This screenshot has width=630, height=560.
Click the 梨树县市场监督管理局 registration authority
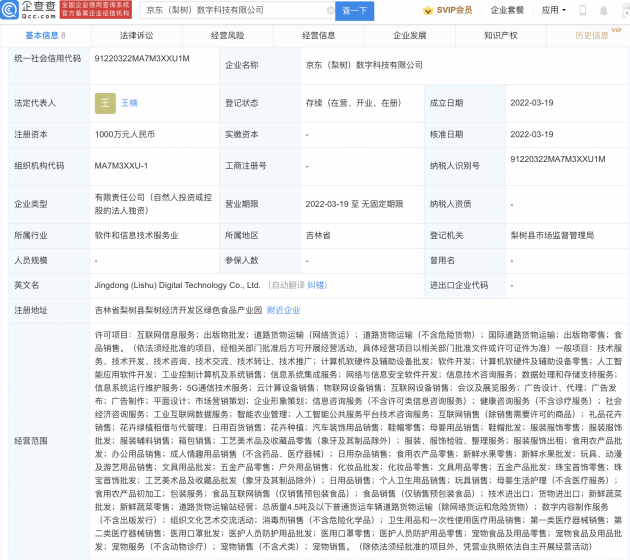point(552,235)
